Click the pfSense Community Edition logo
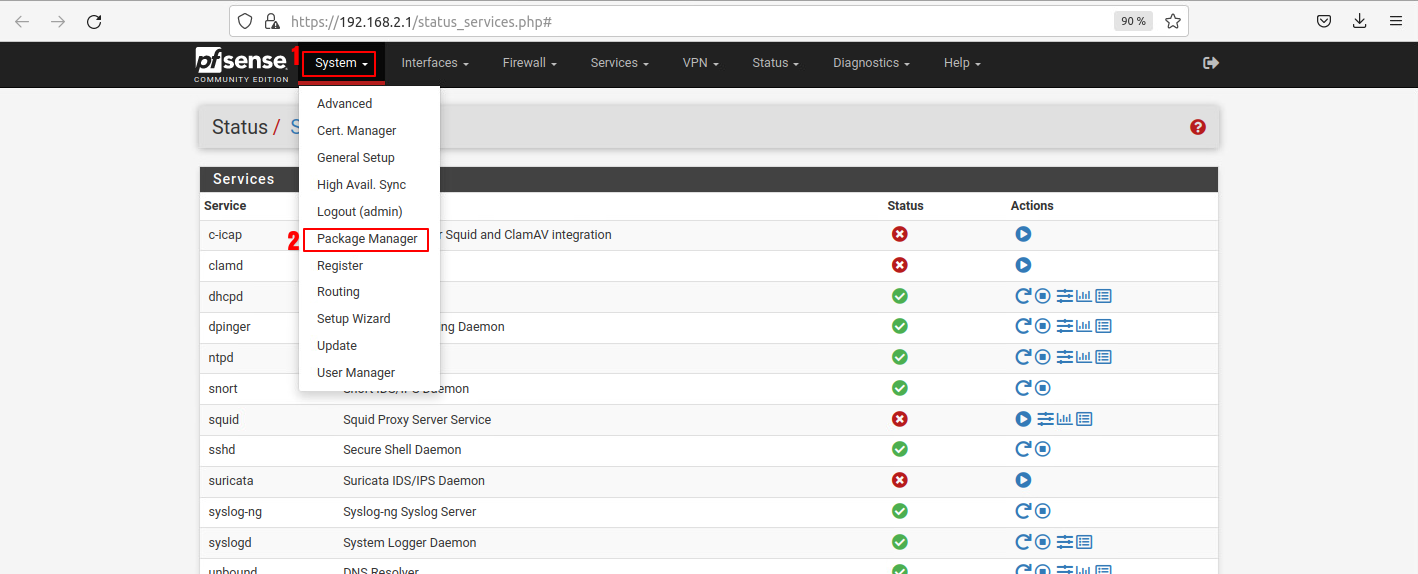 click(x=241, y=64)
